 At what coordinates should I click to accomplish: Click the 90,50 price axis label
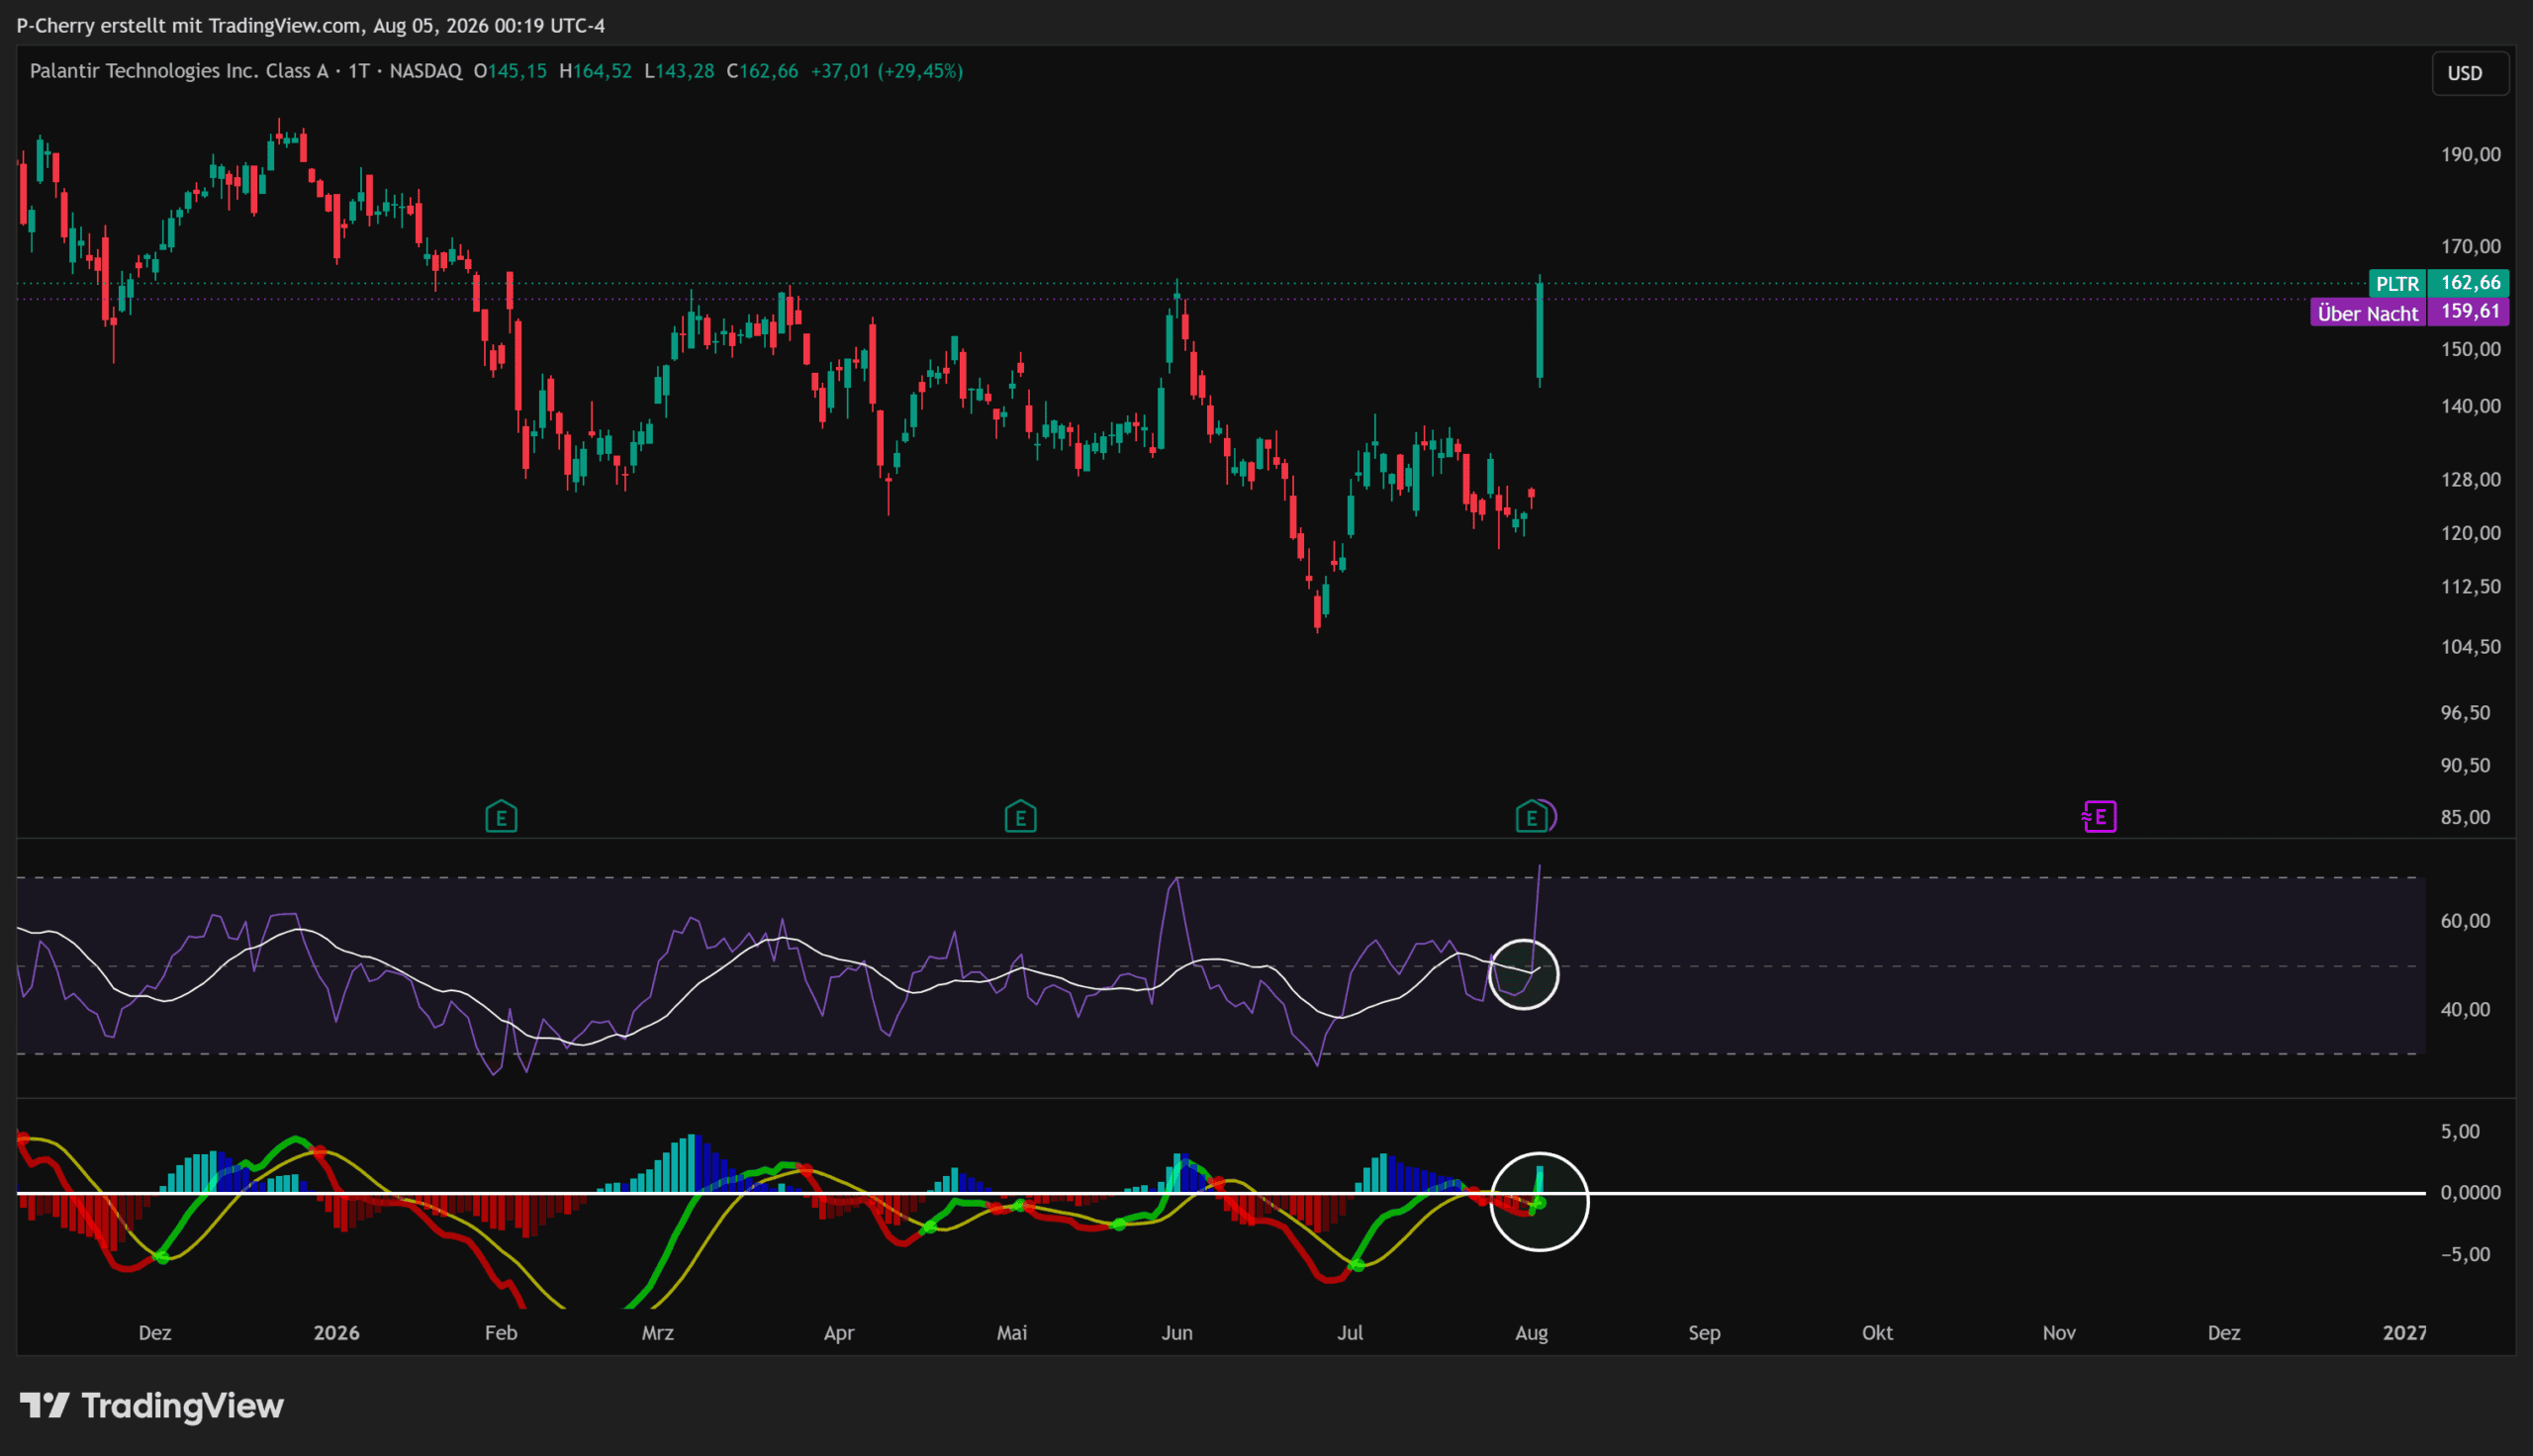[x=2465, y=766]
